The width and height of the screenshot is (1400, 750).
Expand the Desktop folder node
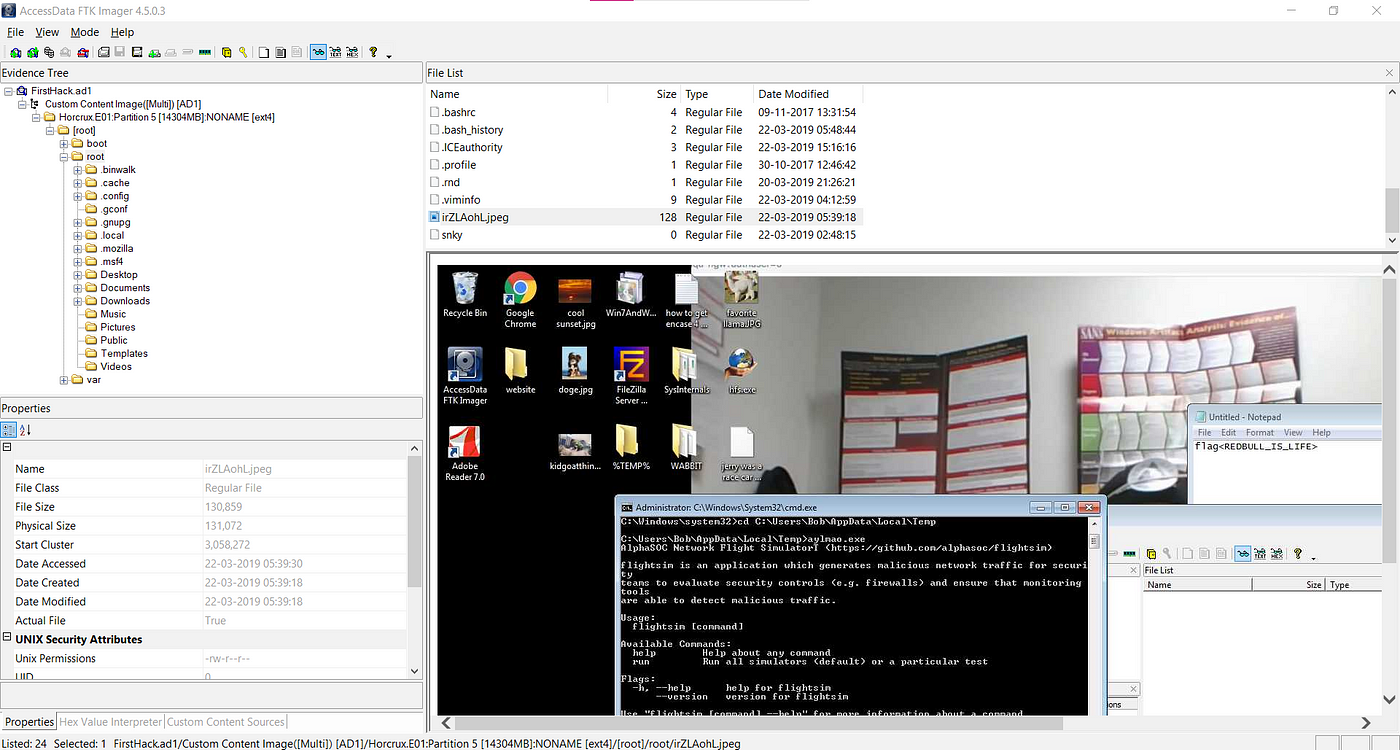coord(78,275)
